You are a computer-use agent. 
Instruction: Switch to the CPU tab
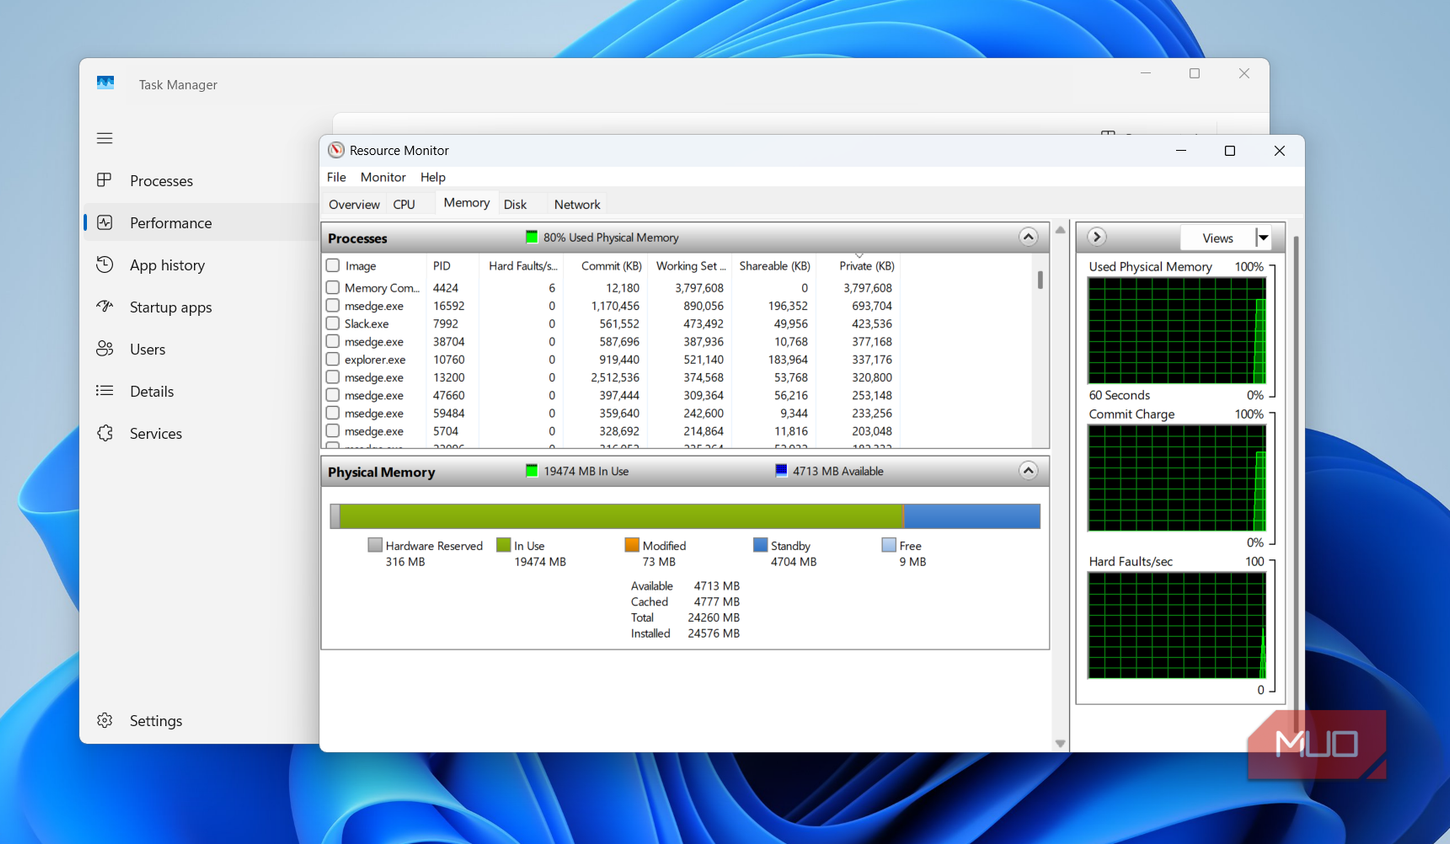click(404, 204)
